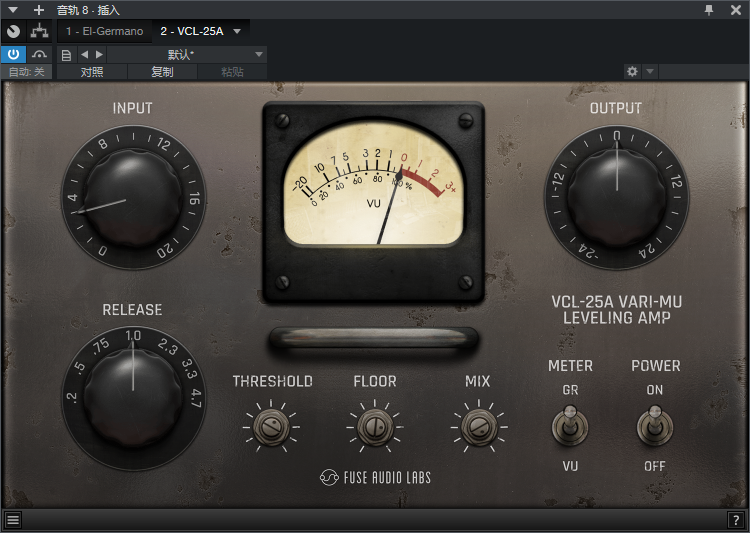This screenshot has width=750, height=533.
Task: Open the routing view icon
Action: (39, 32)
